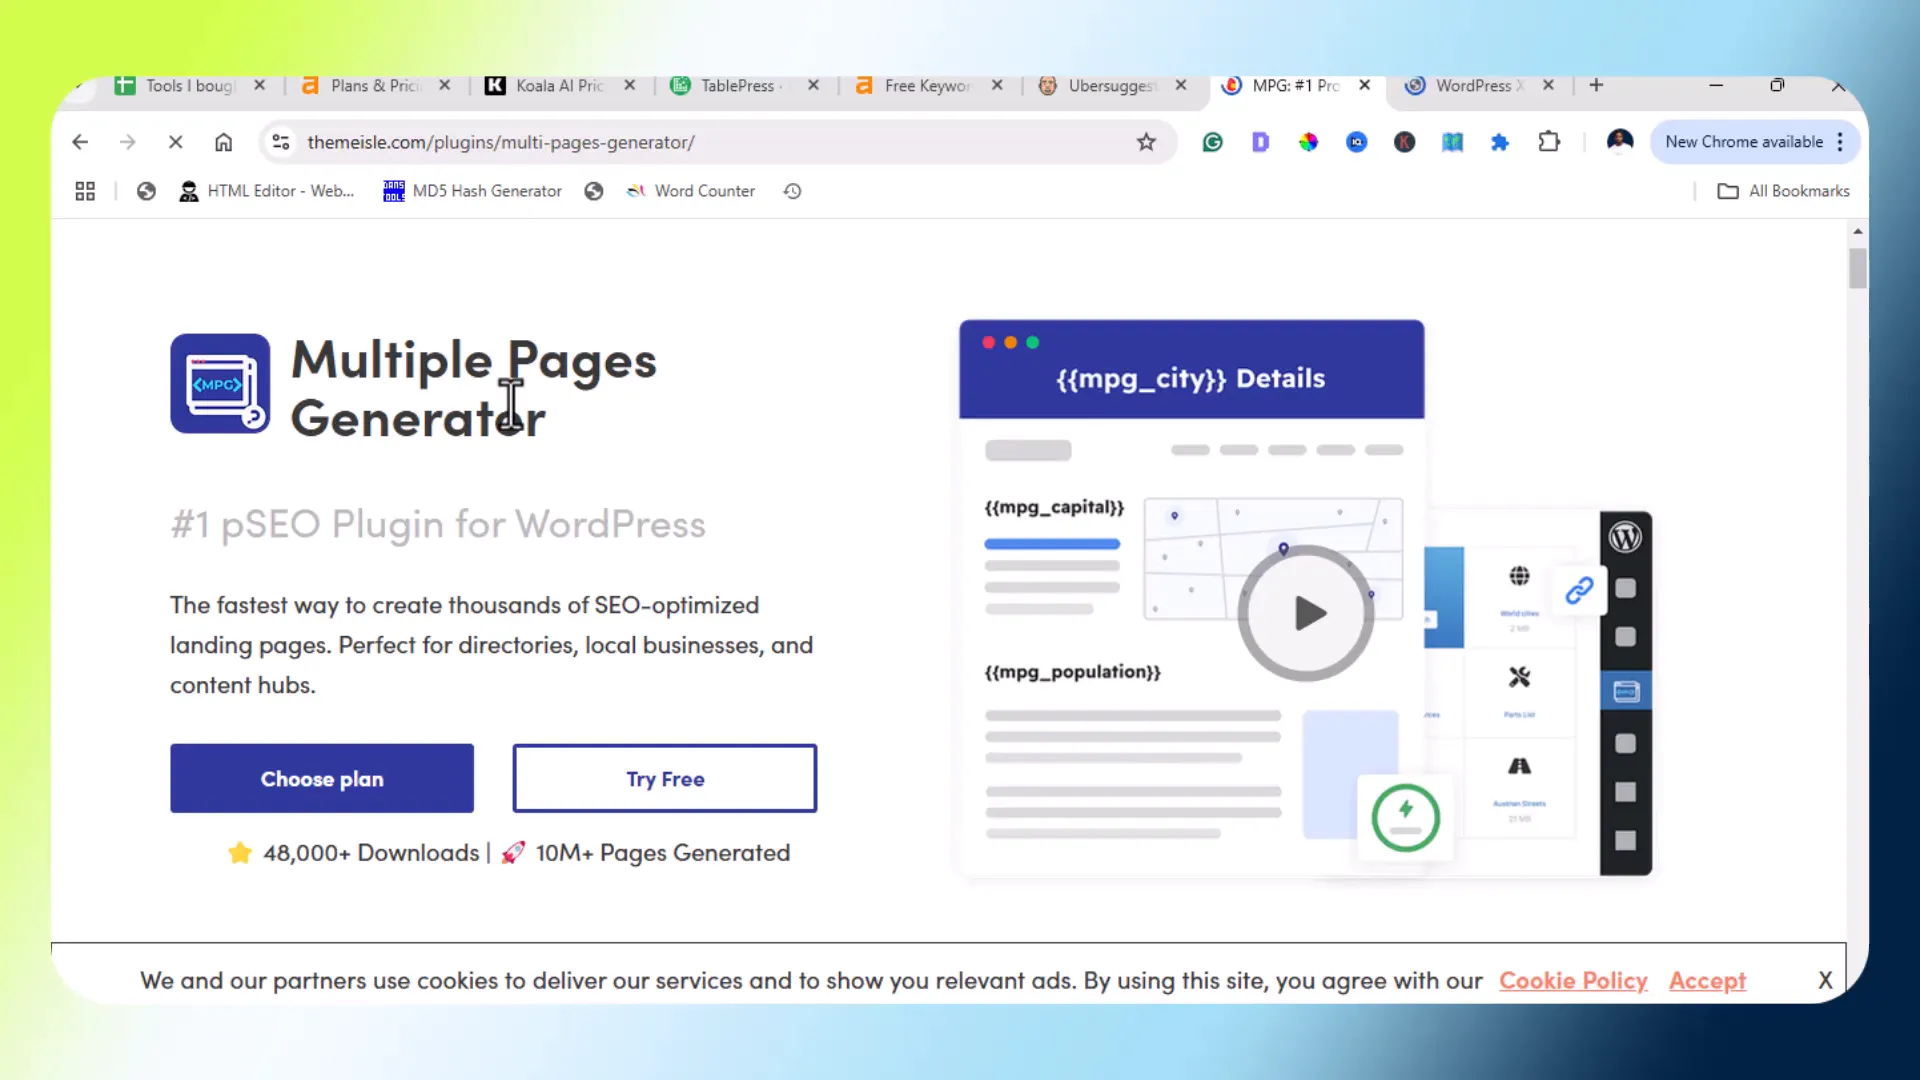The image size is (1920, 1080).
Task: Click the '10M+ Pages Generated' text
Action: coord(663,853)
